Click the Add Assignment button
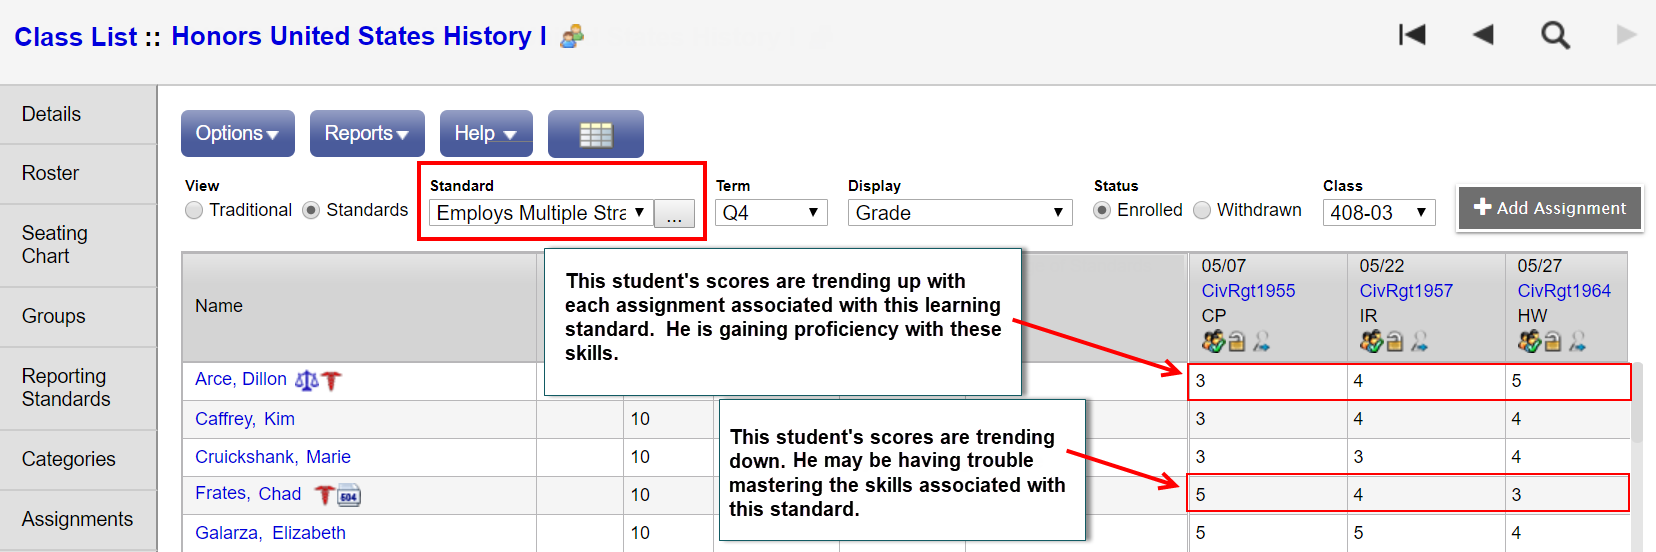Screen dimensions: 1656x552 click(x=1549, y=208)
